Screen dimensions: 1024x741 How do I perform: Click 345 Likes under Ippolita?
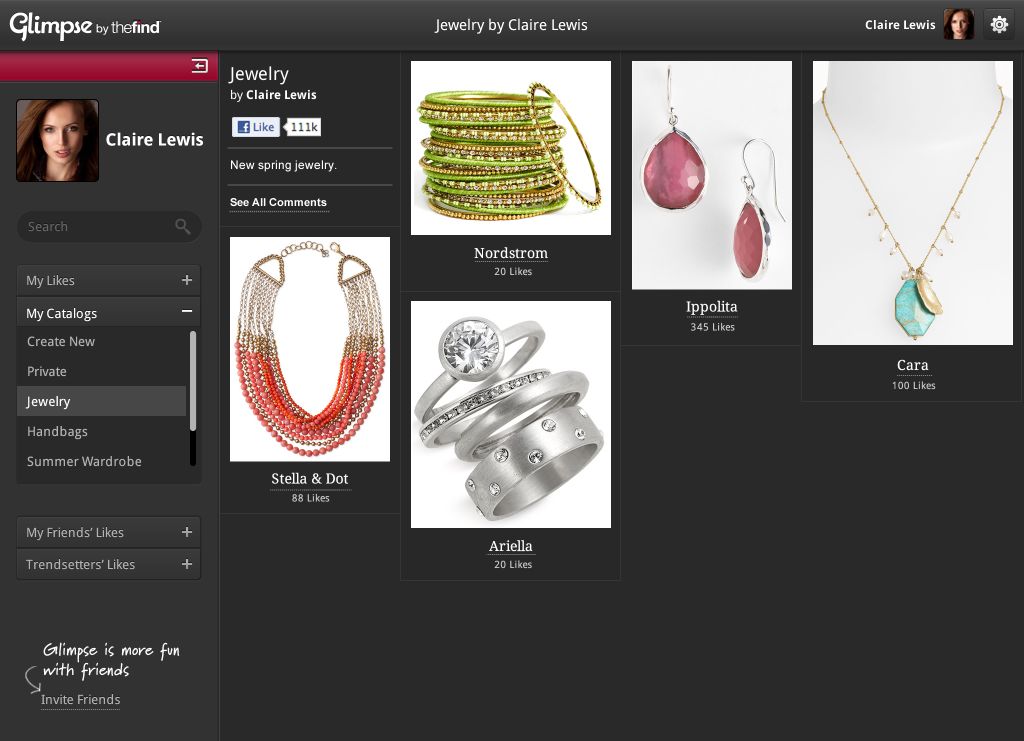click(x=712, y=327)
